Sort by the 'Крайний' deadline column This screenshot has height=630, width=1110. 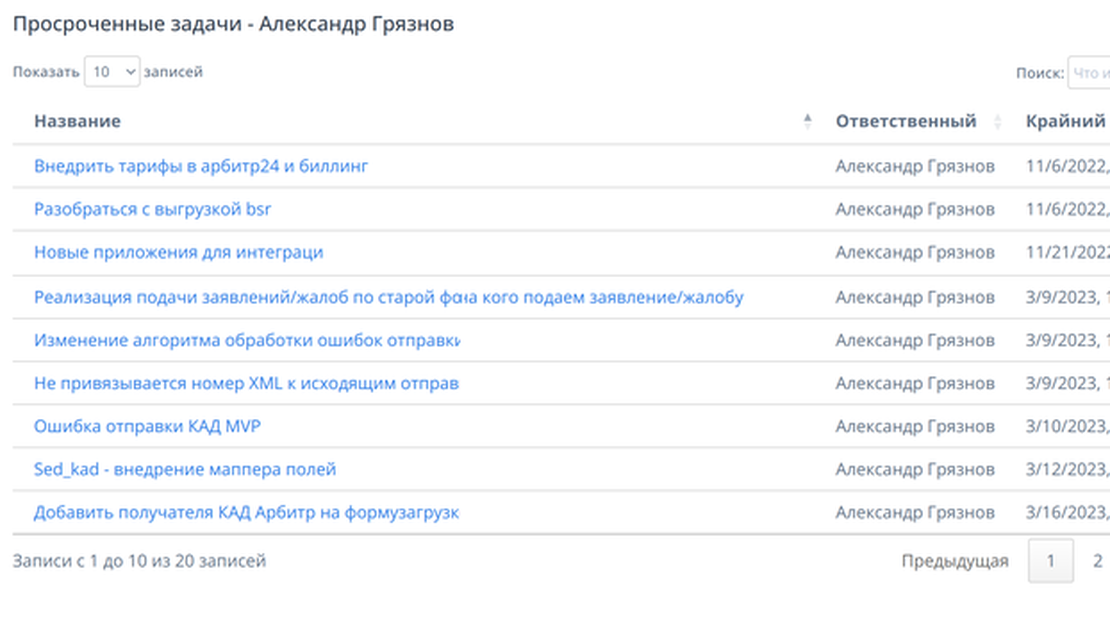point(1064,120)
